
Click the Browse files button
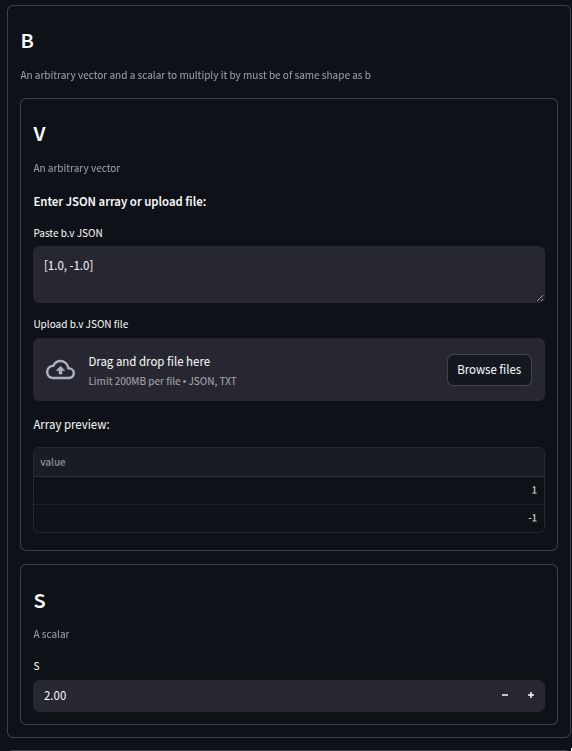489,370
